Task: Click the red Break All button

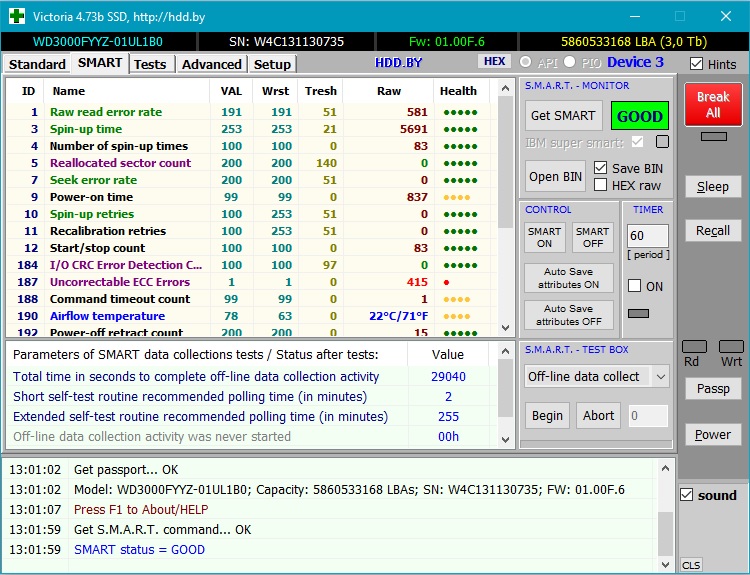Action: [713, 105]
